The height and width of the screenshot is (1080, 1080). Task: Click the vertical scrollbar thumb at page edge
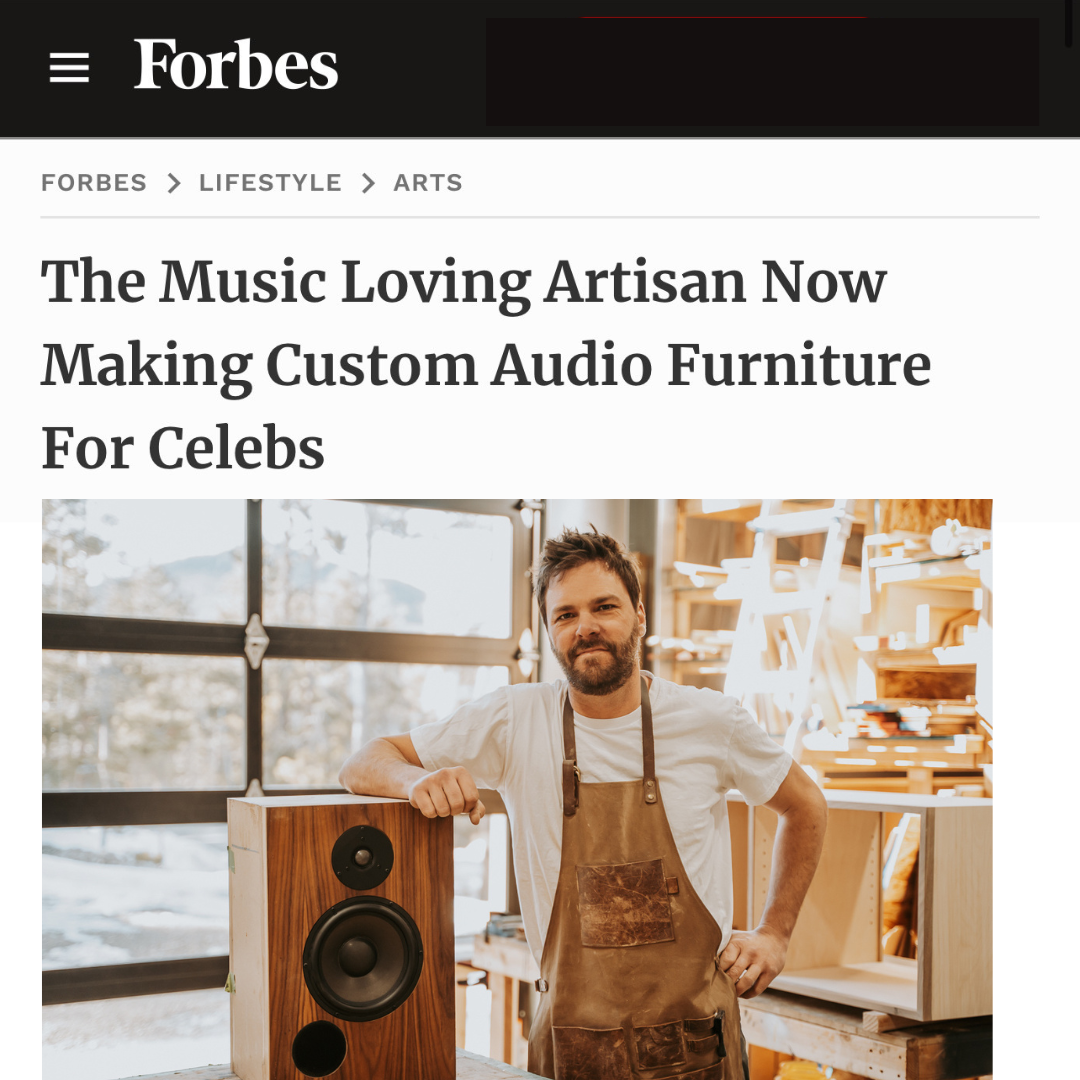click(1070, 23)
